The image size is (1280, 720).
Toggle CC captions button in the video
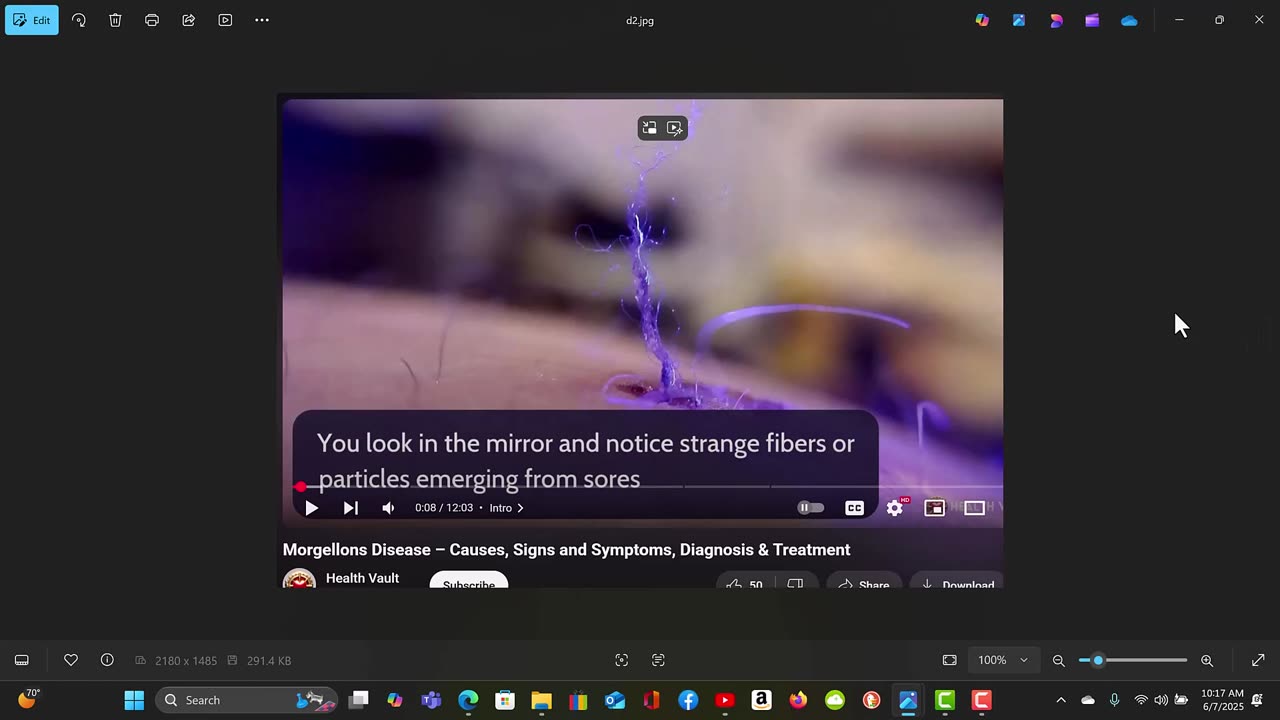tap(854, 508)
